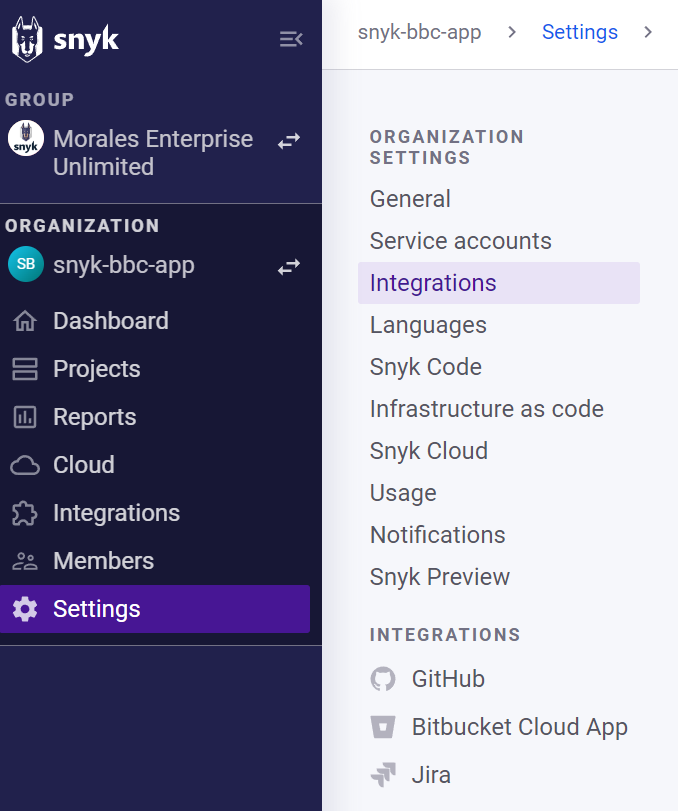Click the Reports chart icon

click(x=25, y=417)
